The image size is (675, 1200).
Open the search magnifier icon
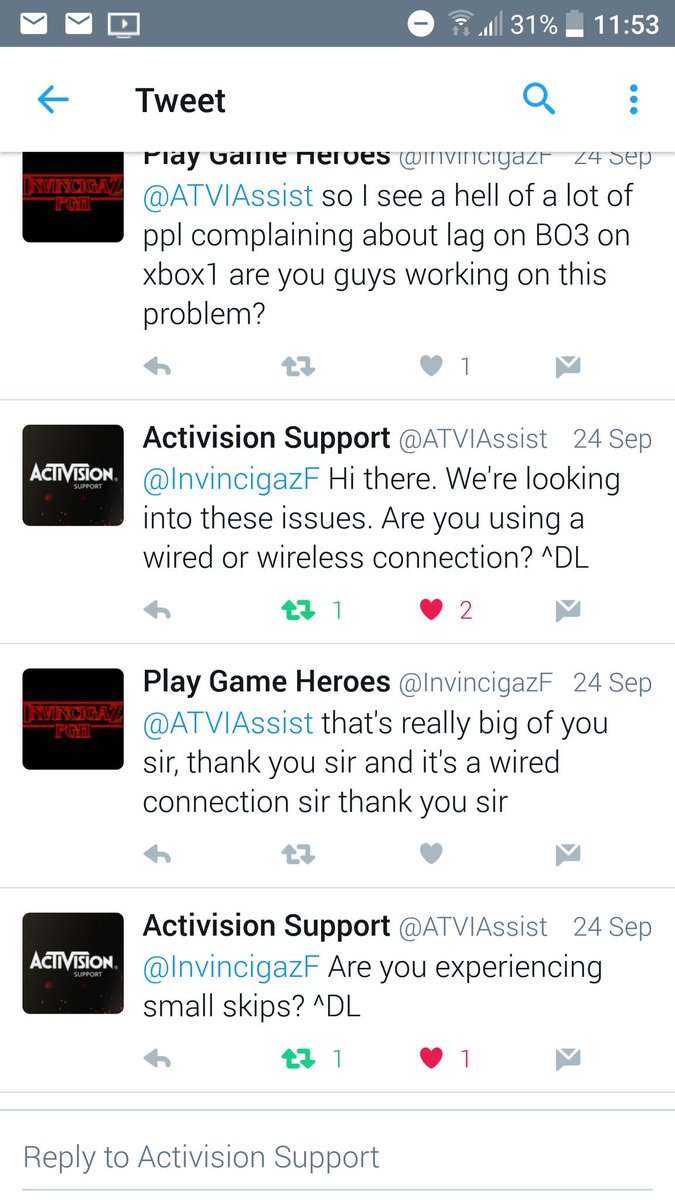[x=538, y=99]
